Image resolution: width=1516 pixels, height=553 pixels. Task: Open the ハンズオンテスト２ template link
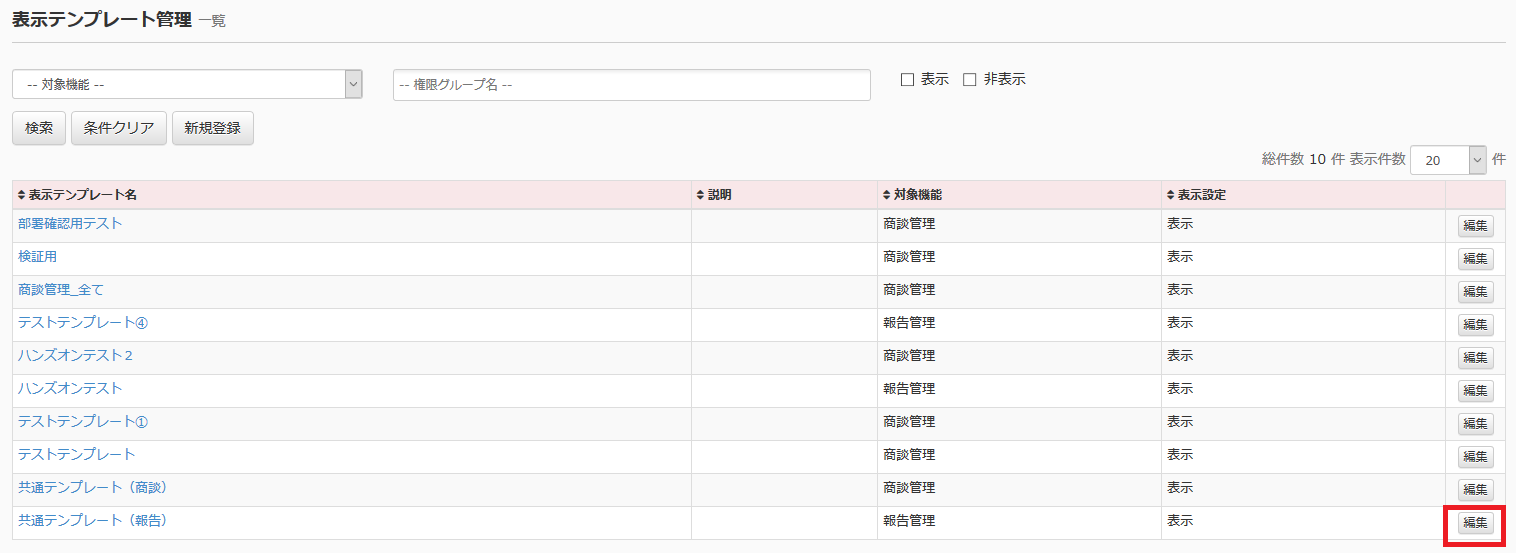tap(76, 356)
